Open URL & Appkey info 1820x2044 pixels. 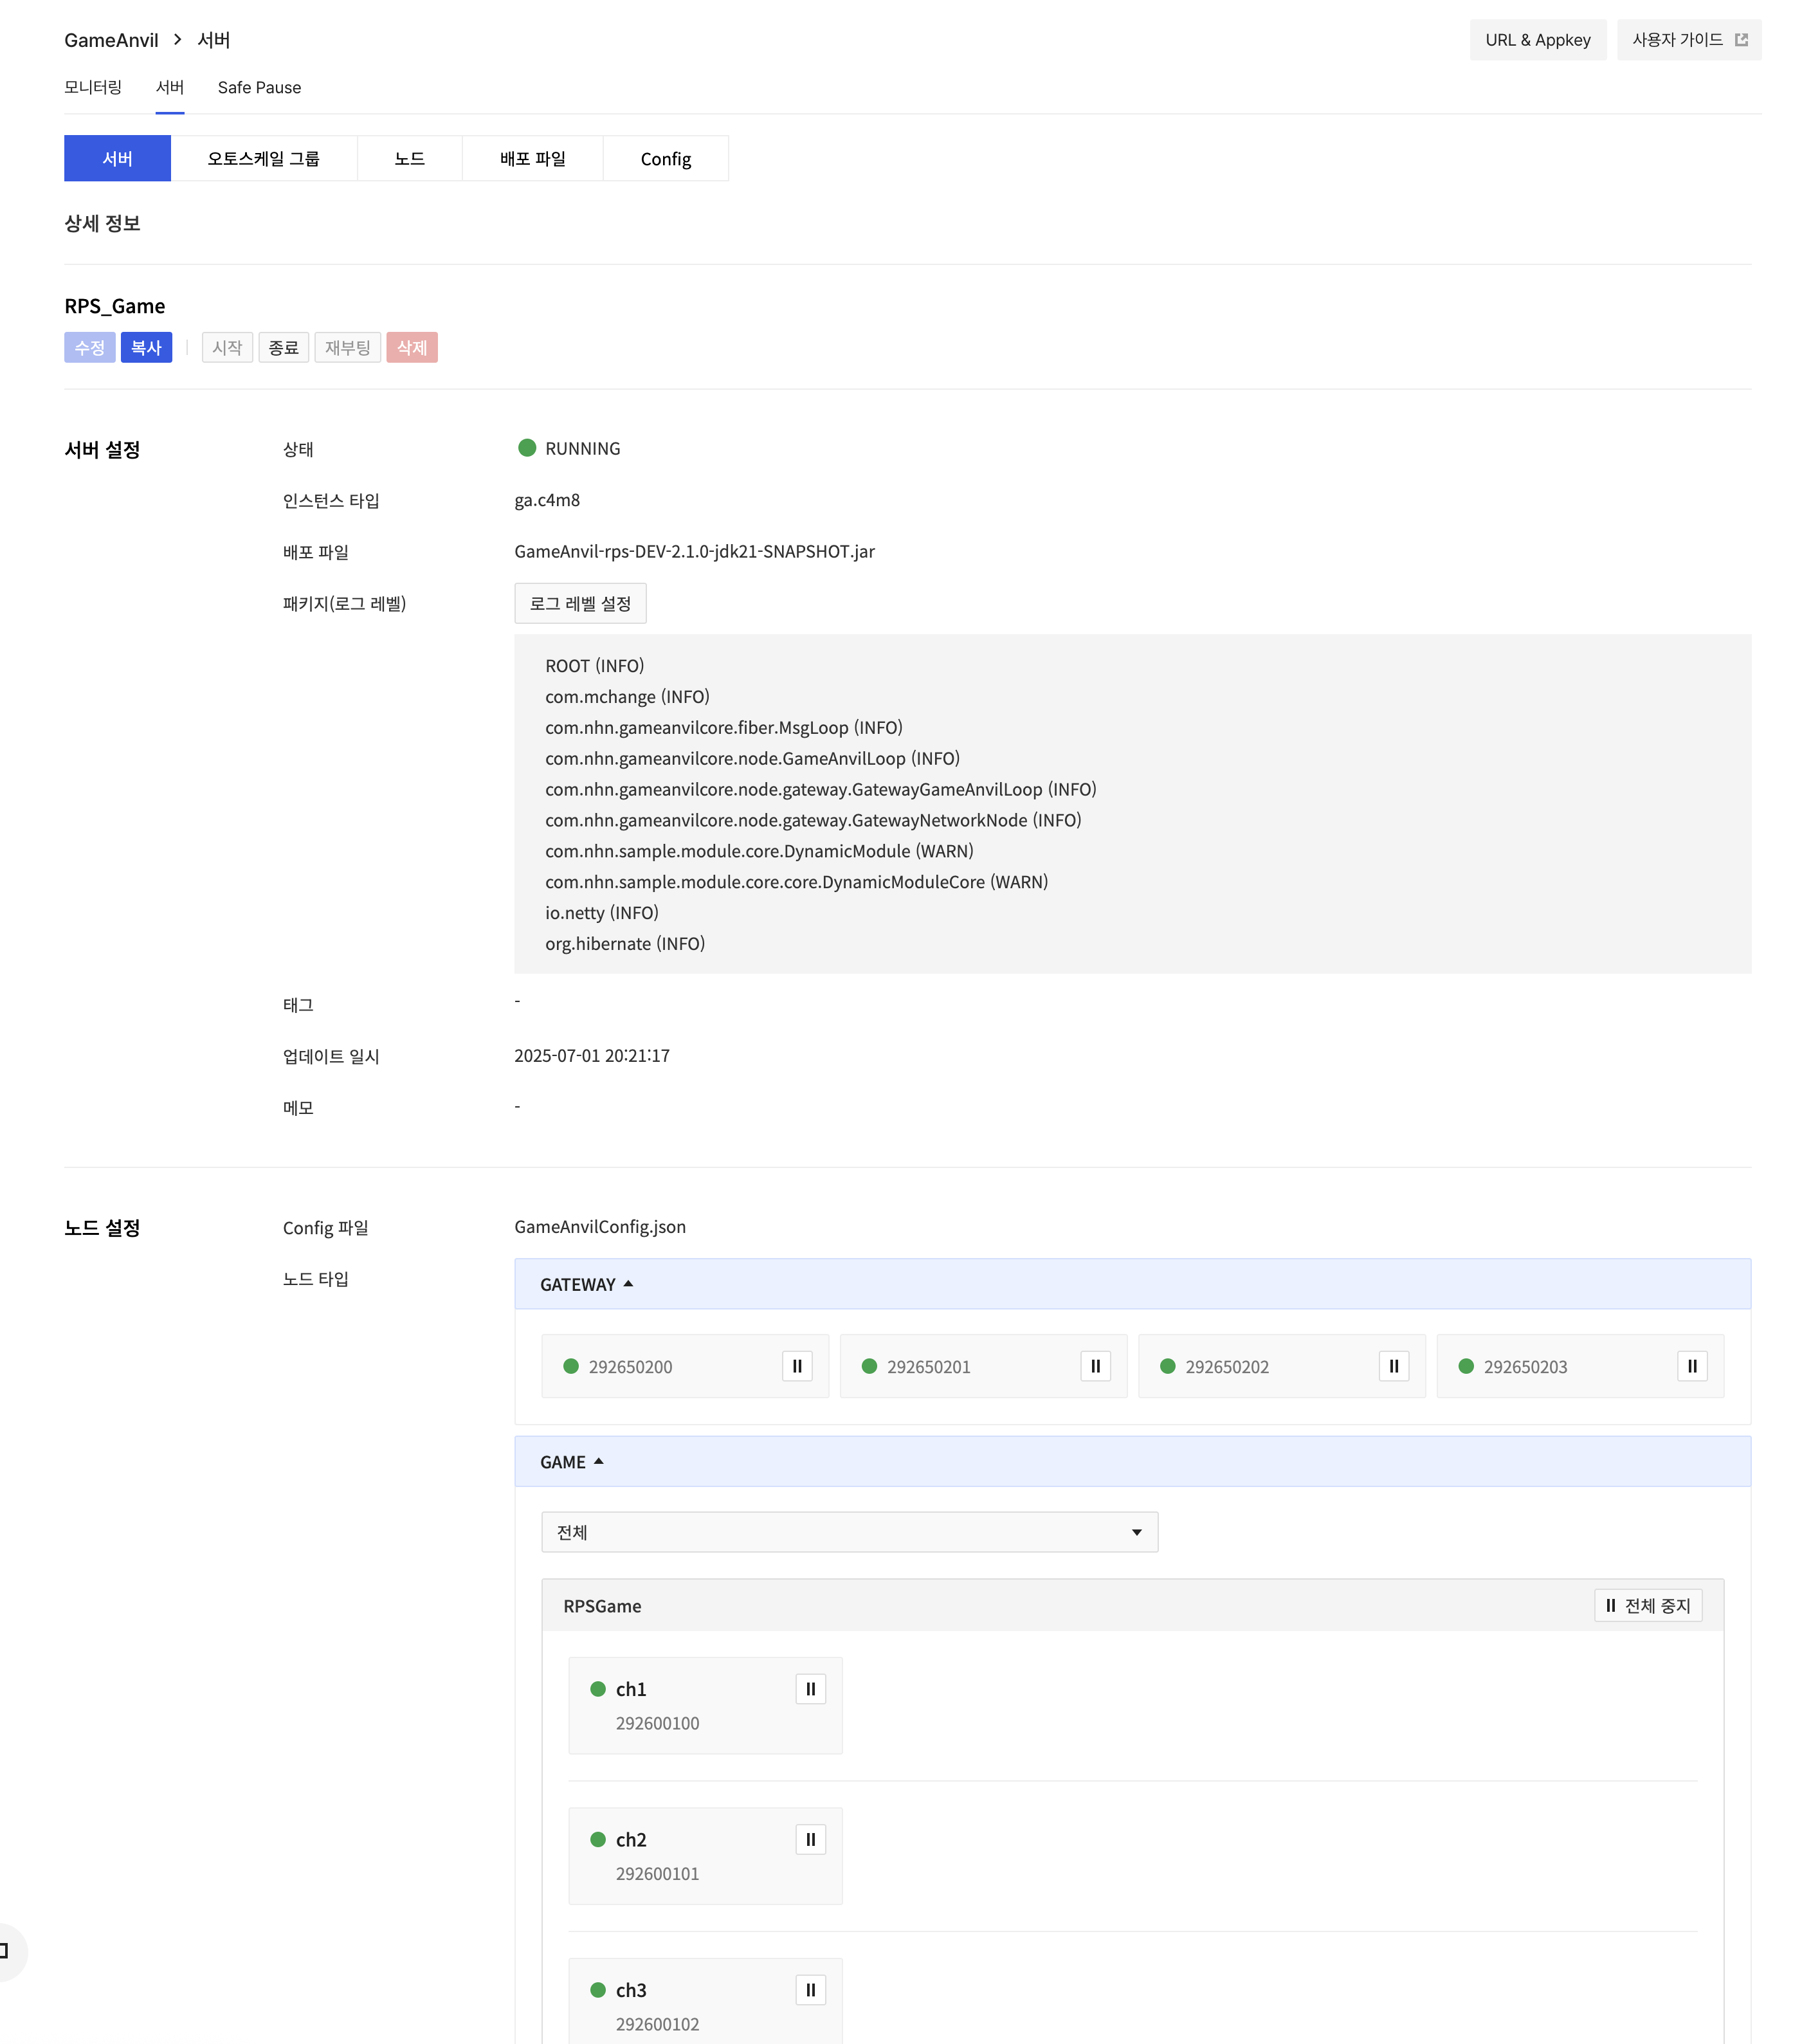[1537, 40]
